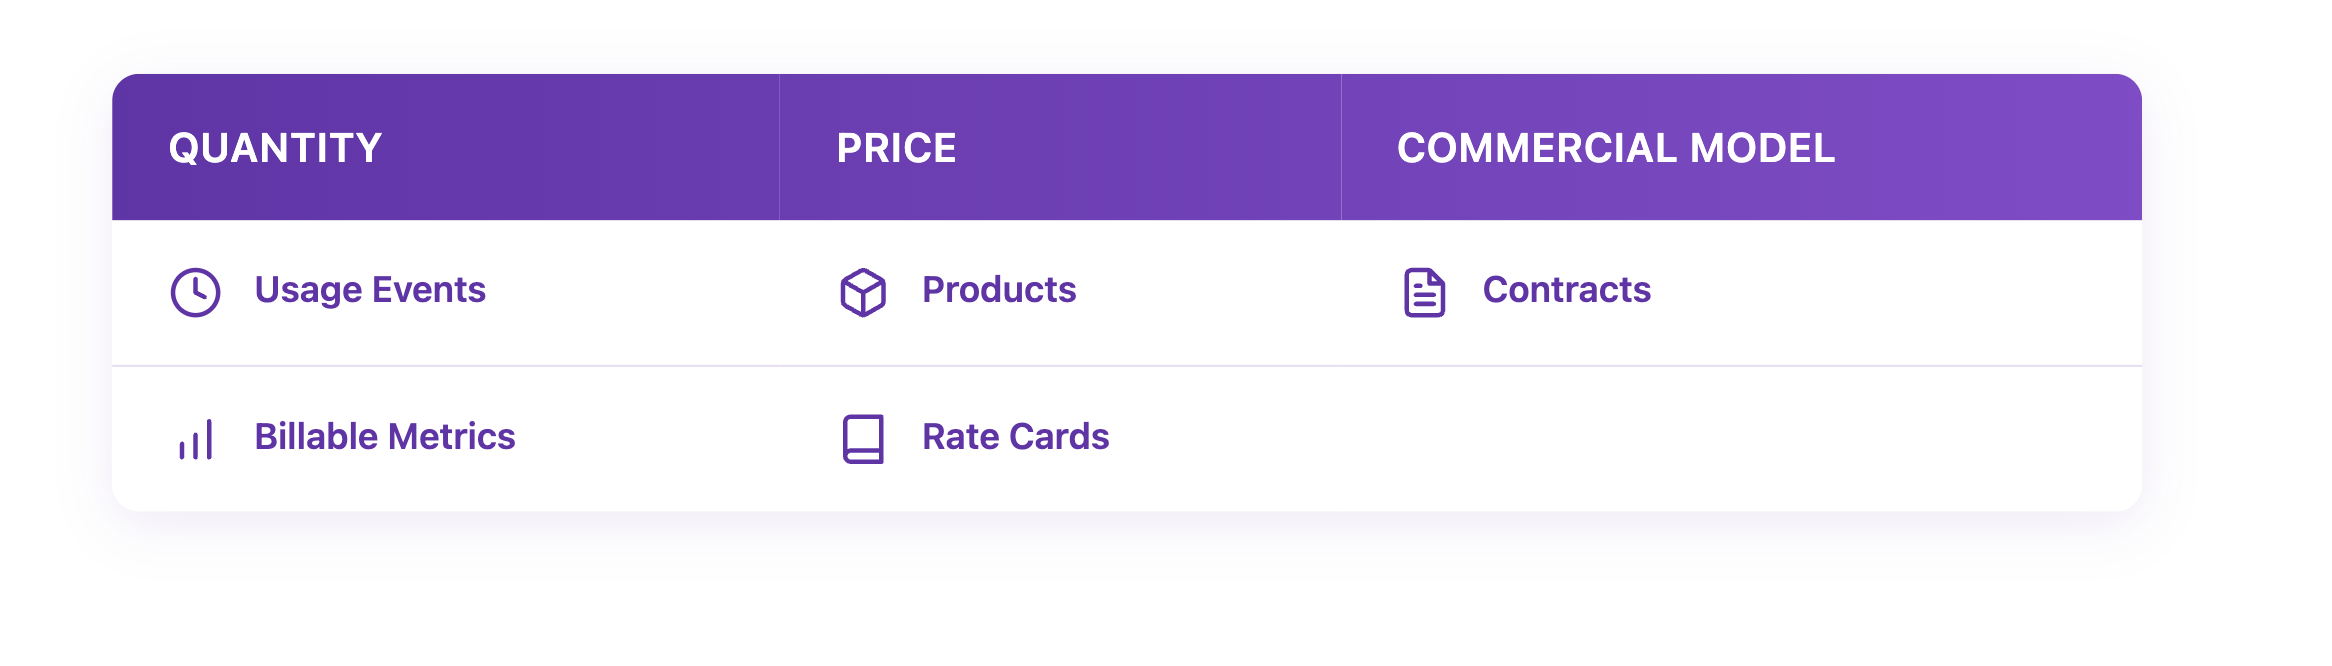Click the document icon beside Contracts

point(1424,292)
